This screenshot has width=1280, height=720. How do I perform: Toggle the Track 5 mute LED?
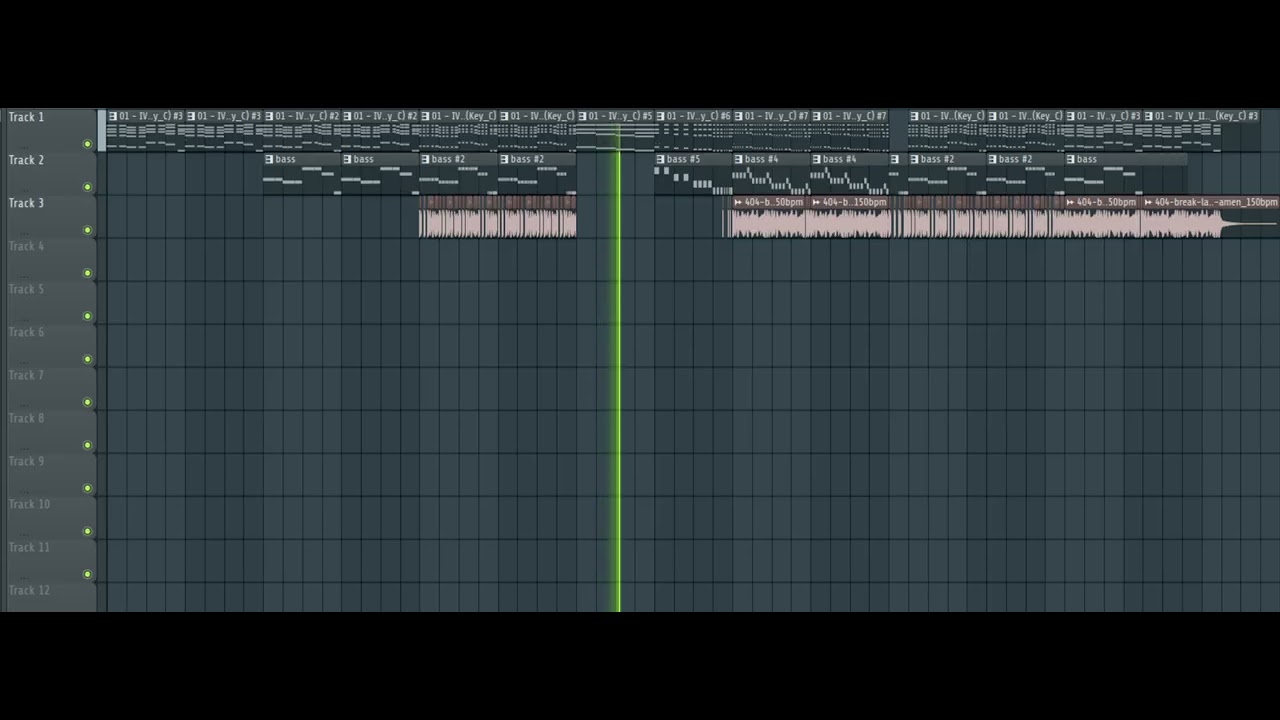click(x=87, y=316)
